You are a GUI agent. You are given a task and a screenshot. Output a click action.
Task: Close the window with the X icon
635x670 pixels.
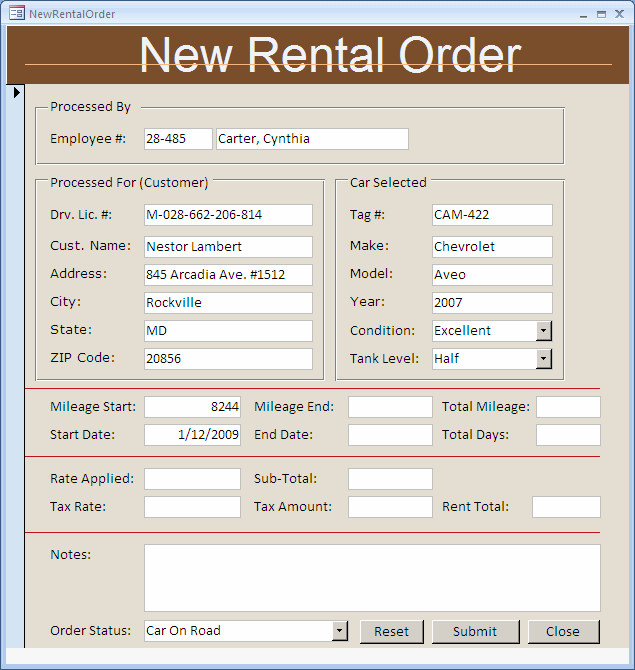click(619, 14)
